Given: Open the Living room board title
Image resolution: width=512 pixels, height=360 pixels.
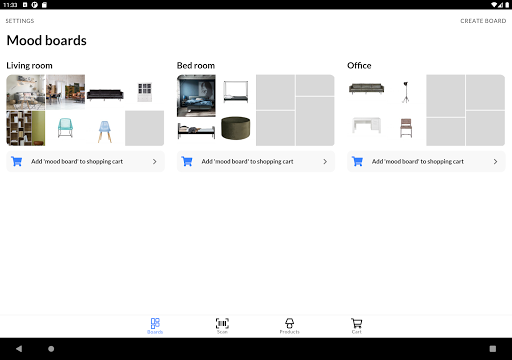Looking at the screenshot, I should tap(29, 65).
